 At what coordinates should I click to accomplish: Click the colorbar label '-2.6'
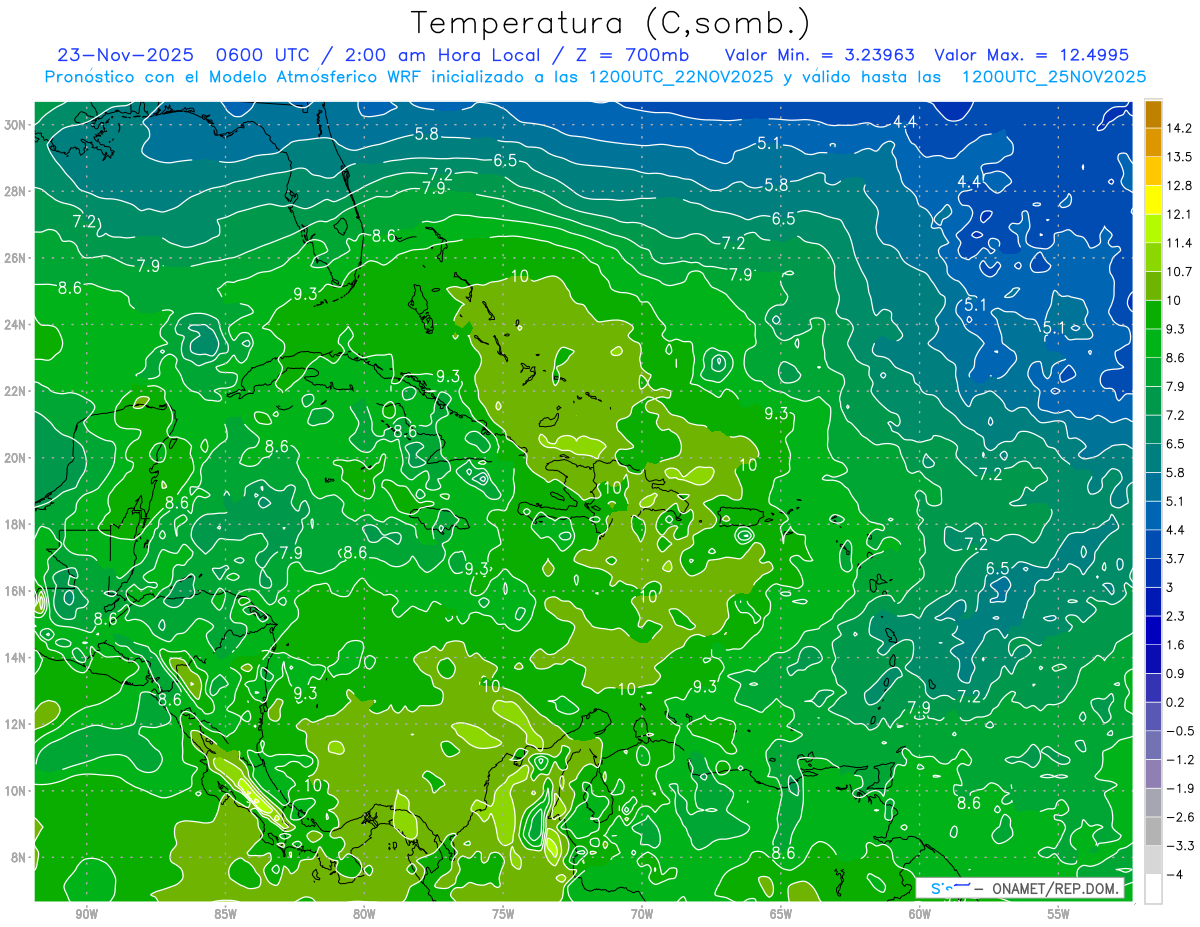(1179, 817)
